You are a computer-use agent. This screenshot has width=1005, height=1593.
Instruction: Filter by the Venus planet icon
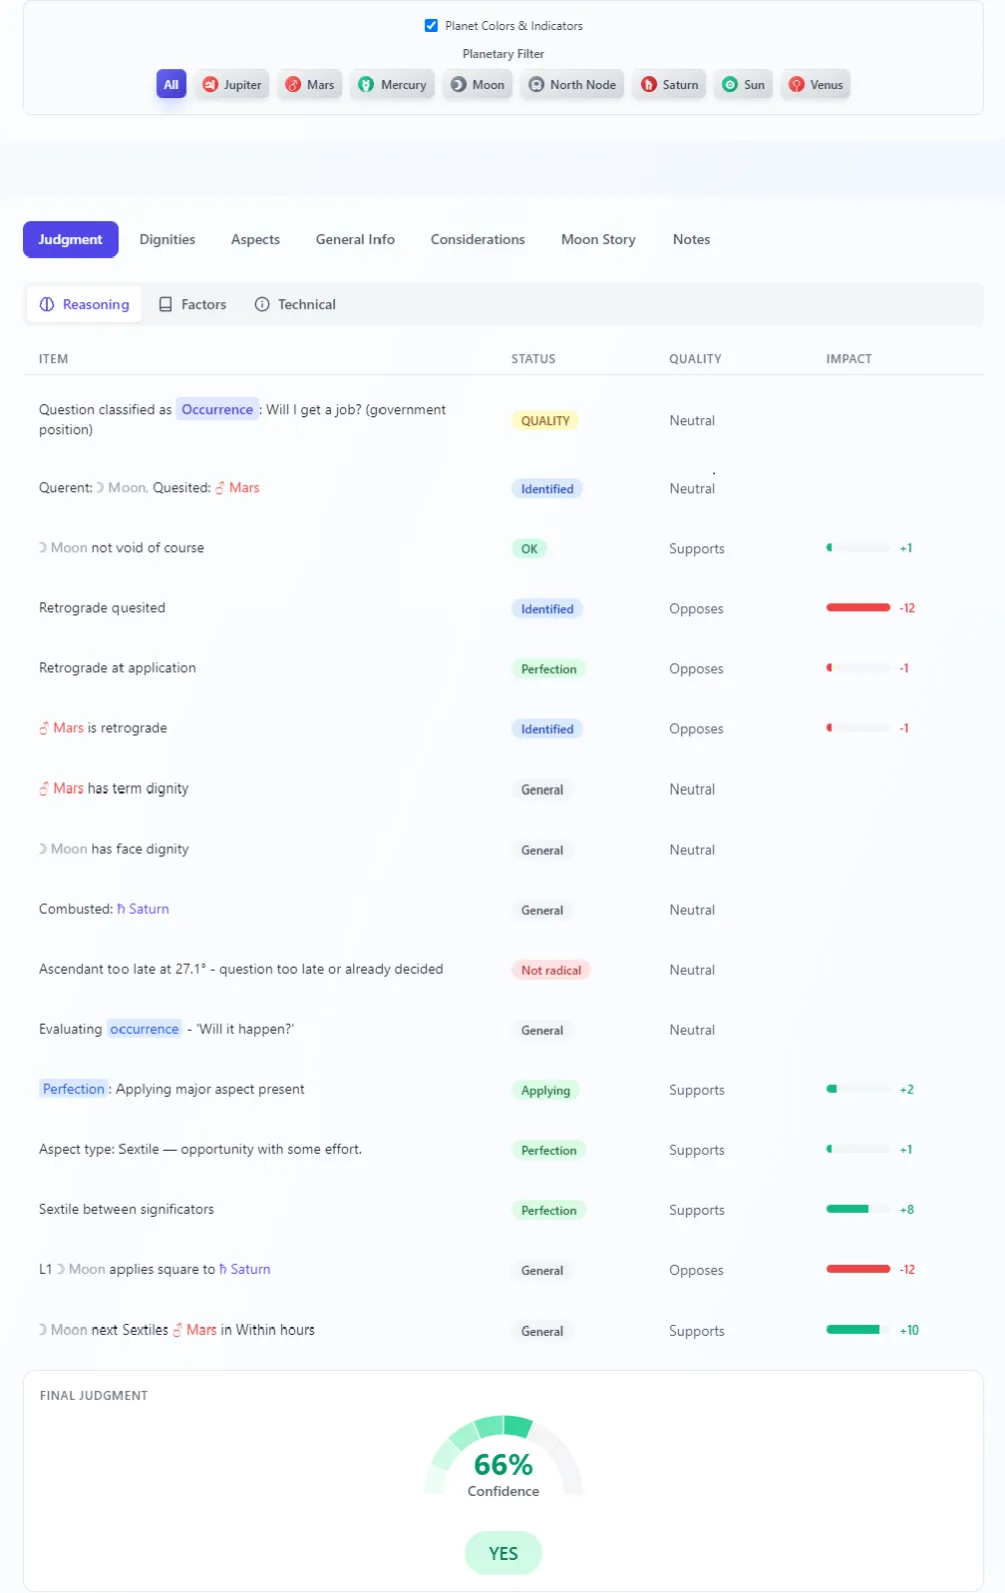click(796, 85)
